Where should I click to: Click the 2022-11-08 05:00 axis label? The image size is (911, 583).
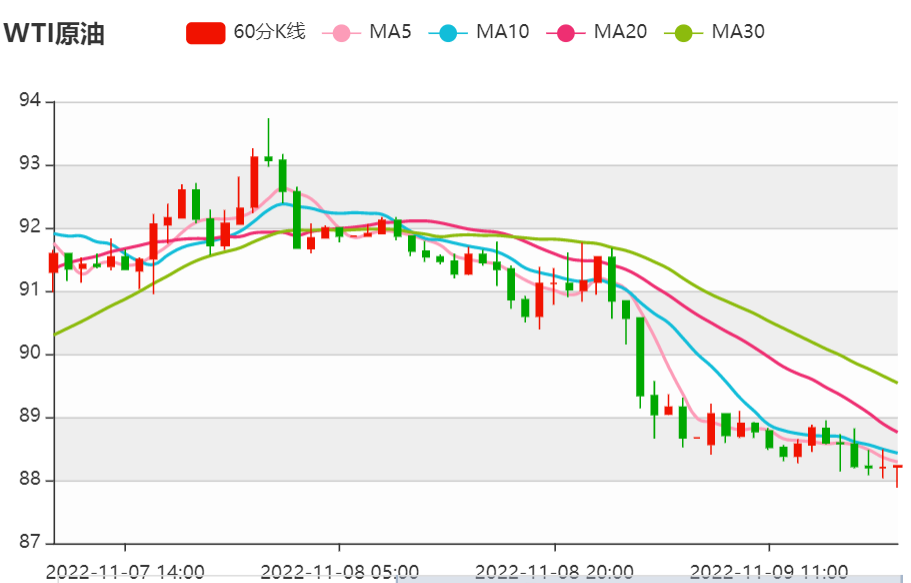pyautogui.click(x=339, y=572)
